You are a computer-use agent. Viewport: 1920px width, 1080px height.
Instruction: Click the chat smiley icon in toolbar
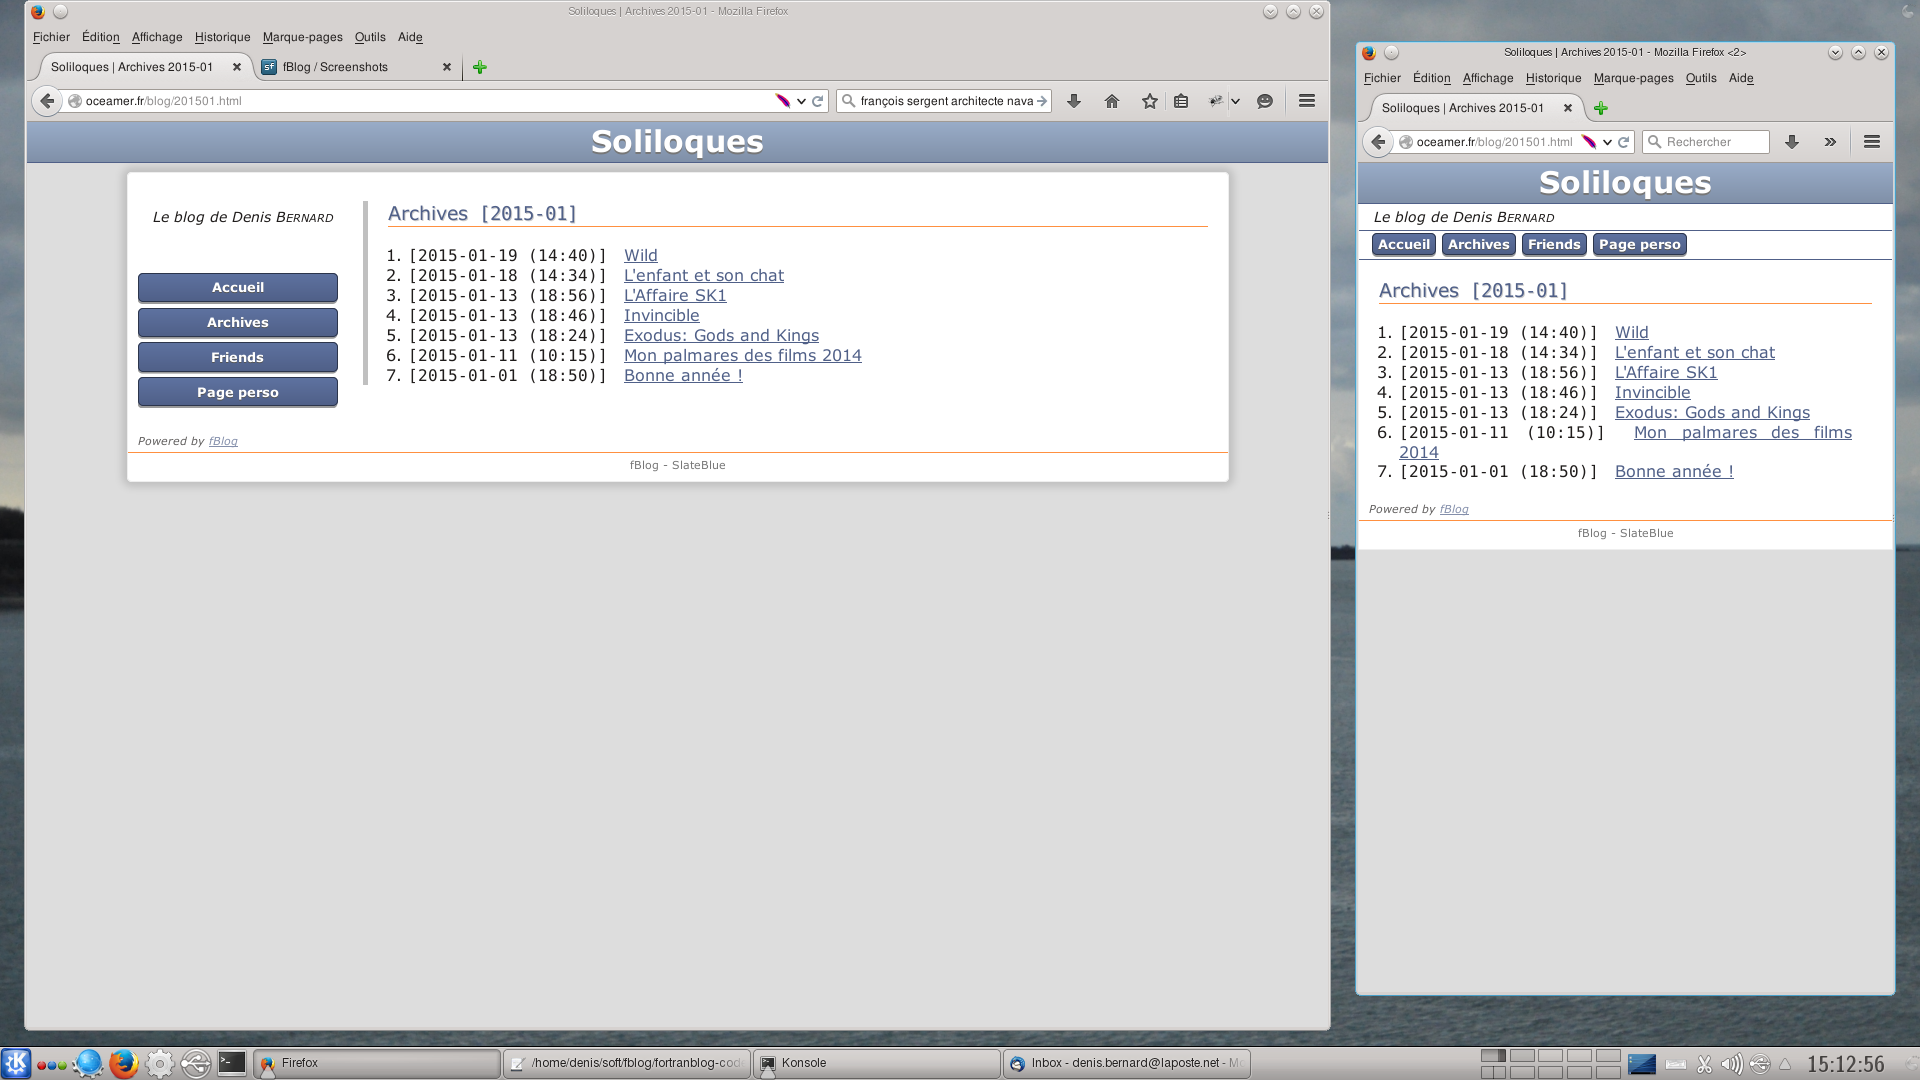pyautogui.click(x=1265, y=101)
